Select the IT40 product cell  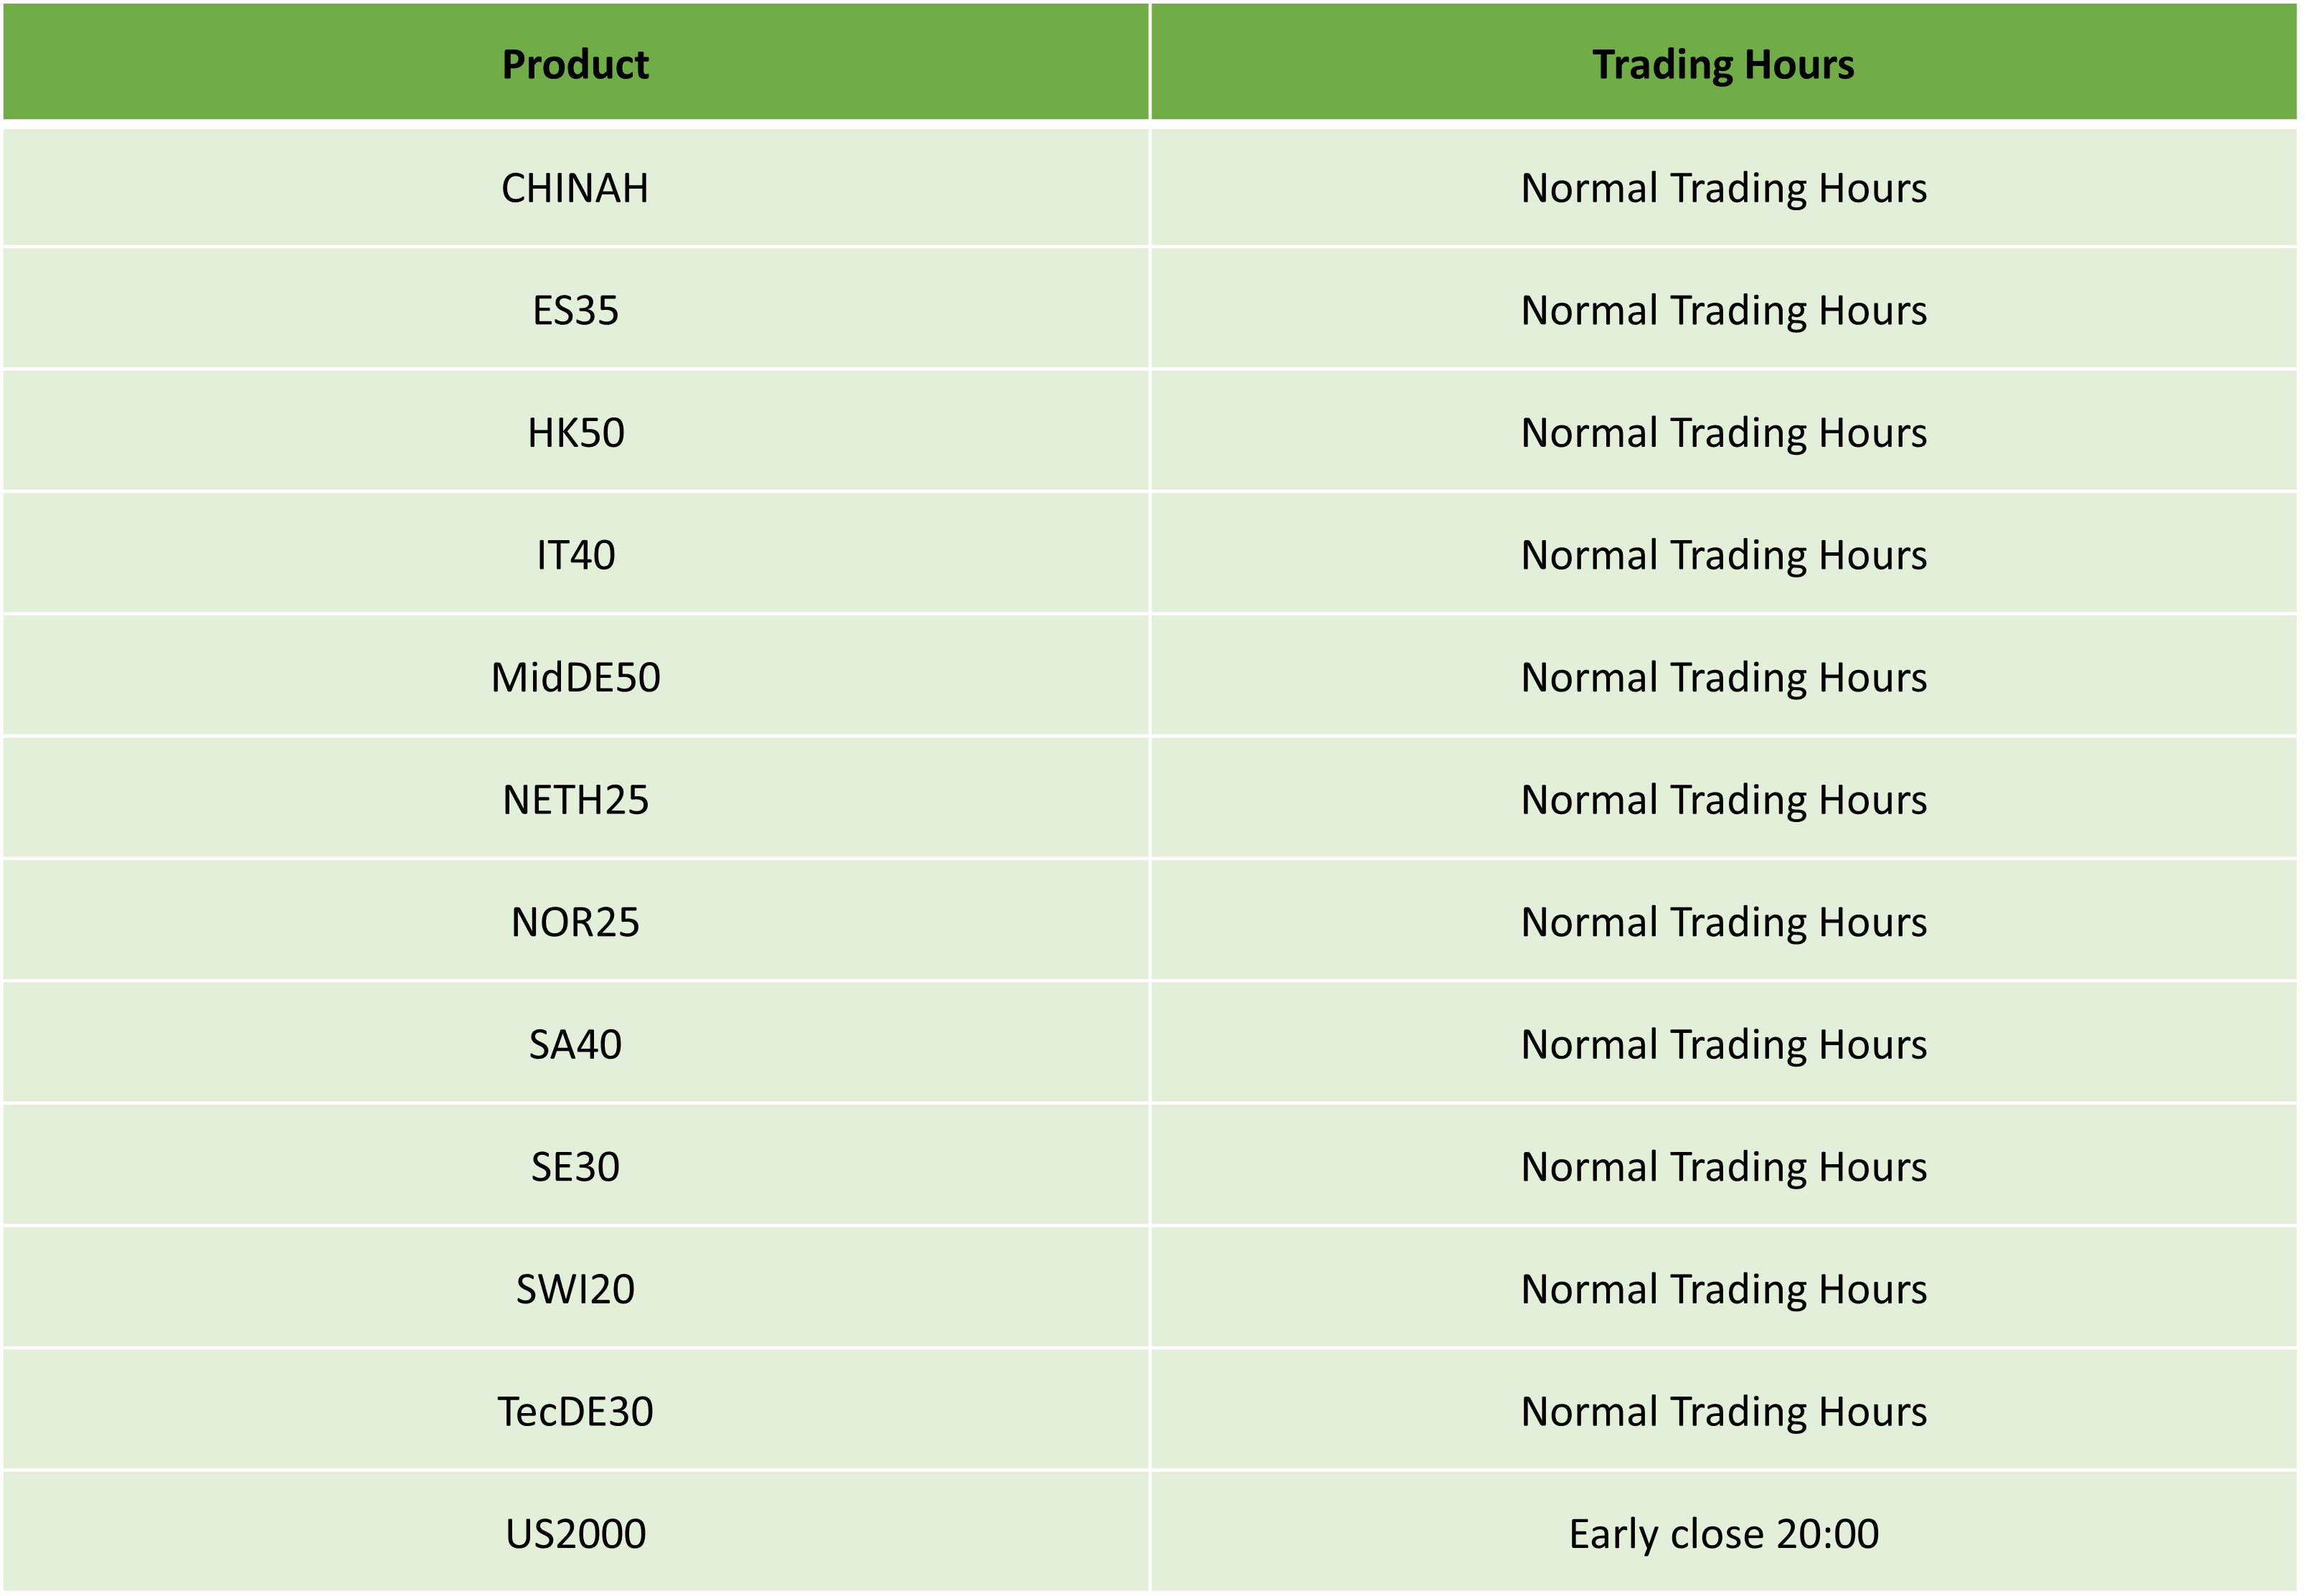(x=576, y=555)
